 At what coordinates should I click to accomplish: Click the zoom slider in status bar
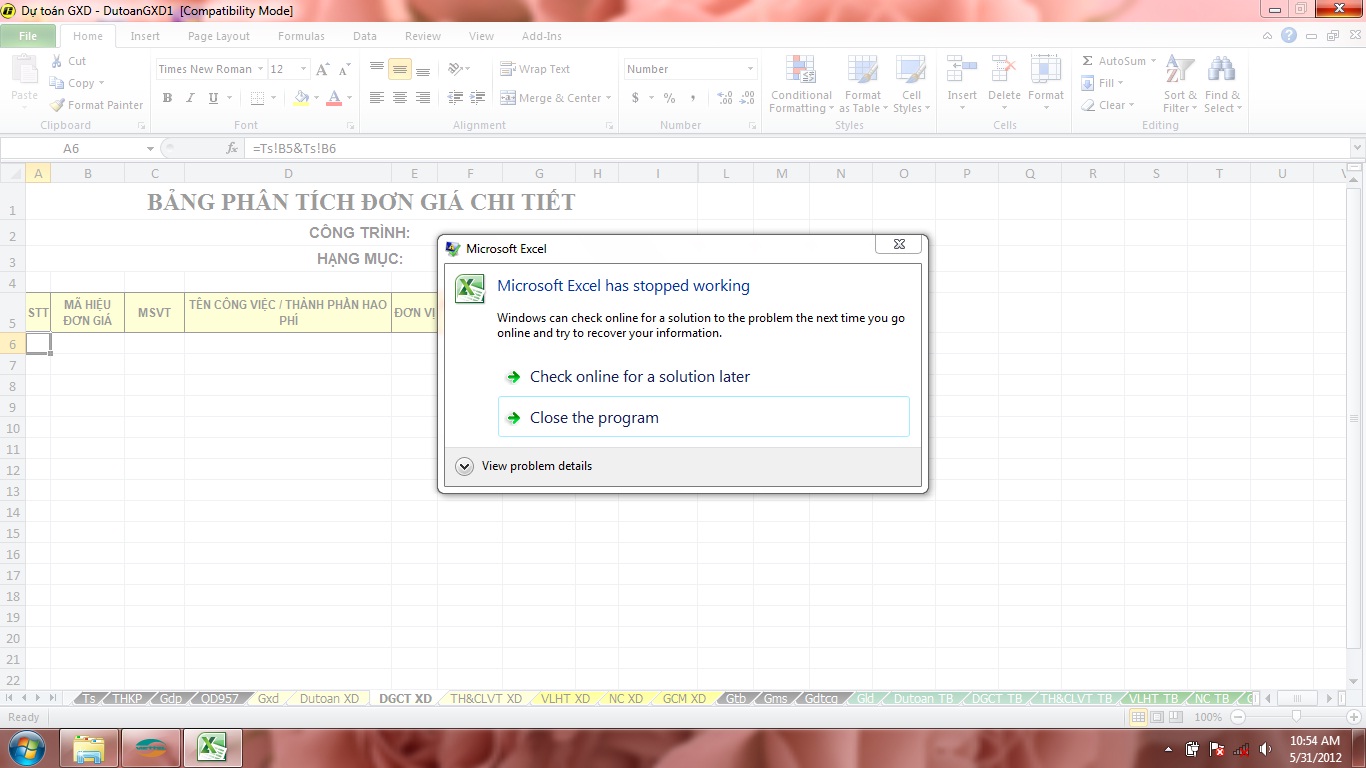point(1297,717)
